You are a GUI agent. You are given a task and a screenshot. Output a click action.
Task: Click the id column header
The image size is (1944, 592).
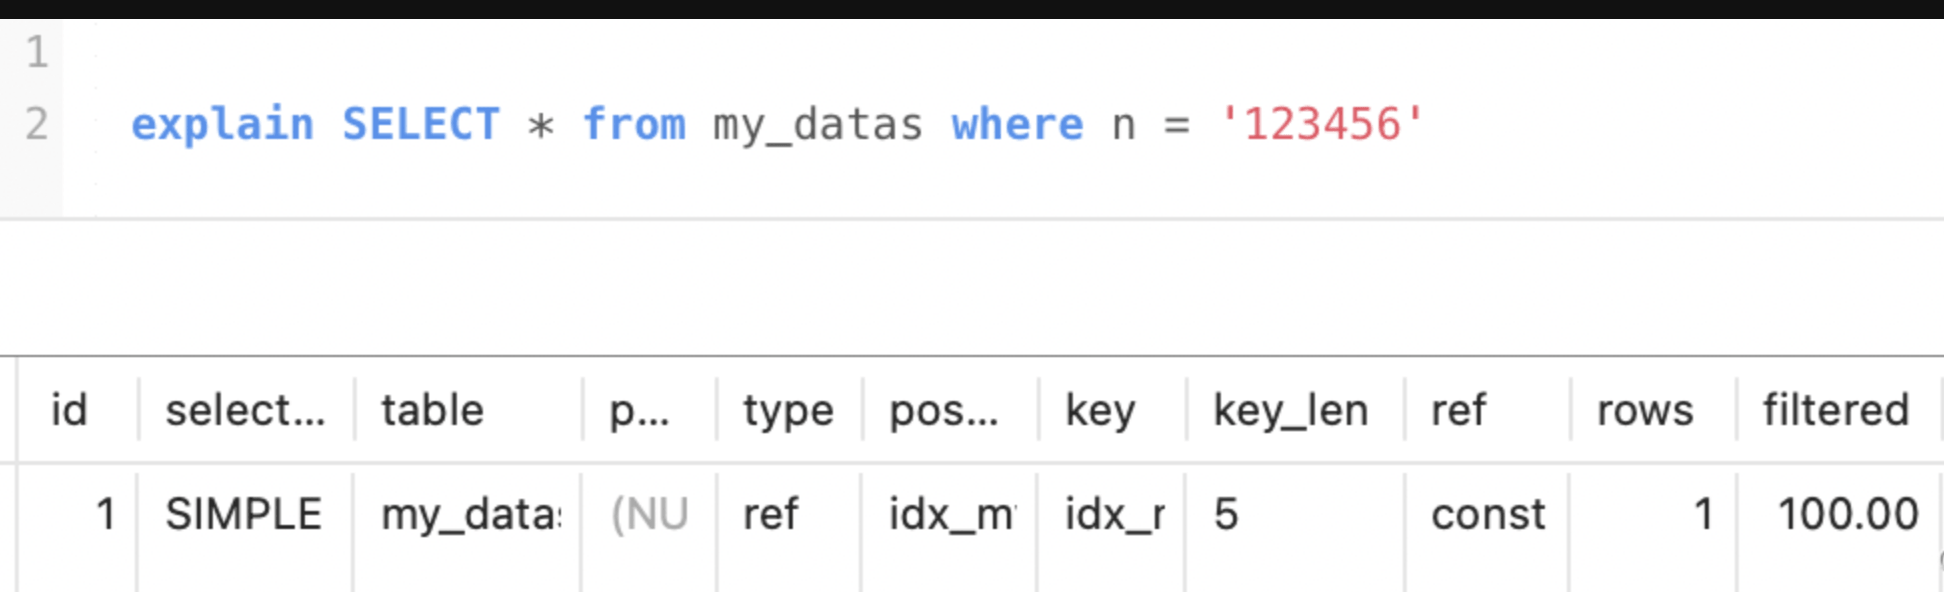coord(69,410)
